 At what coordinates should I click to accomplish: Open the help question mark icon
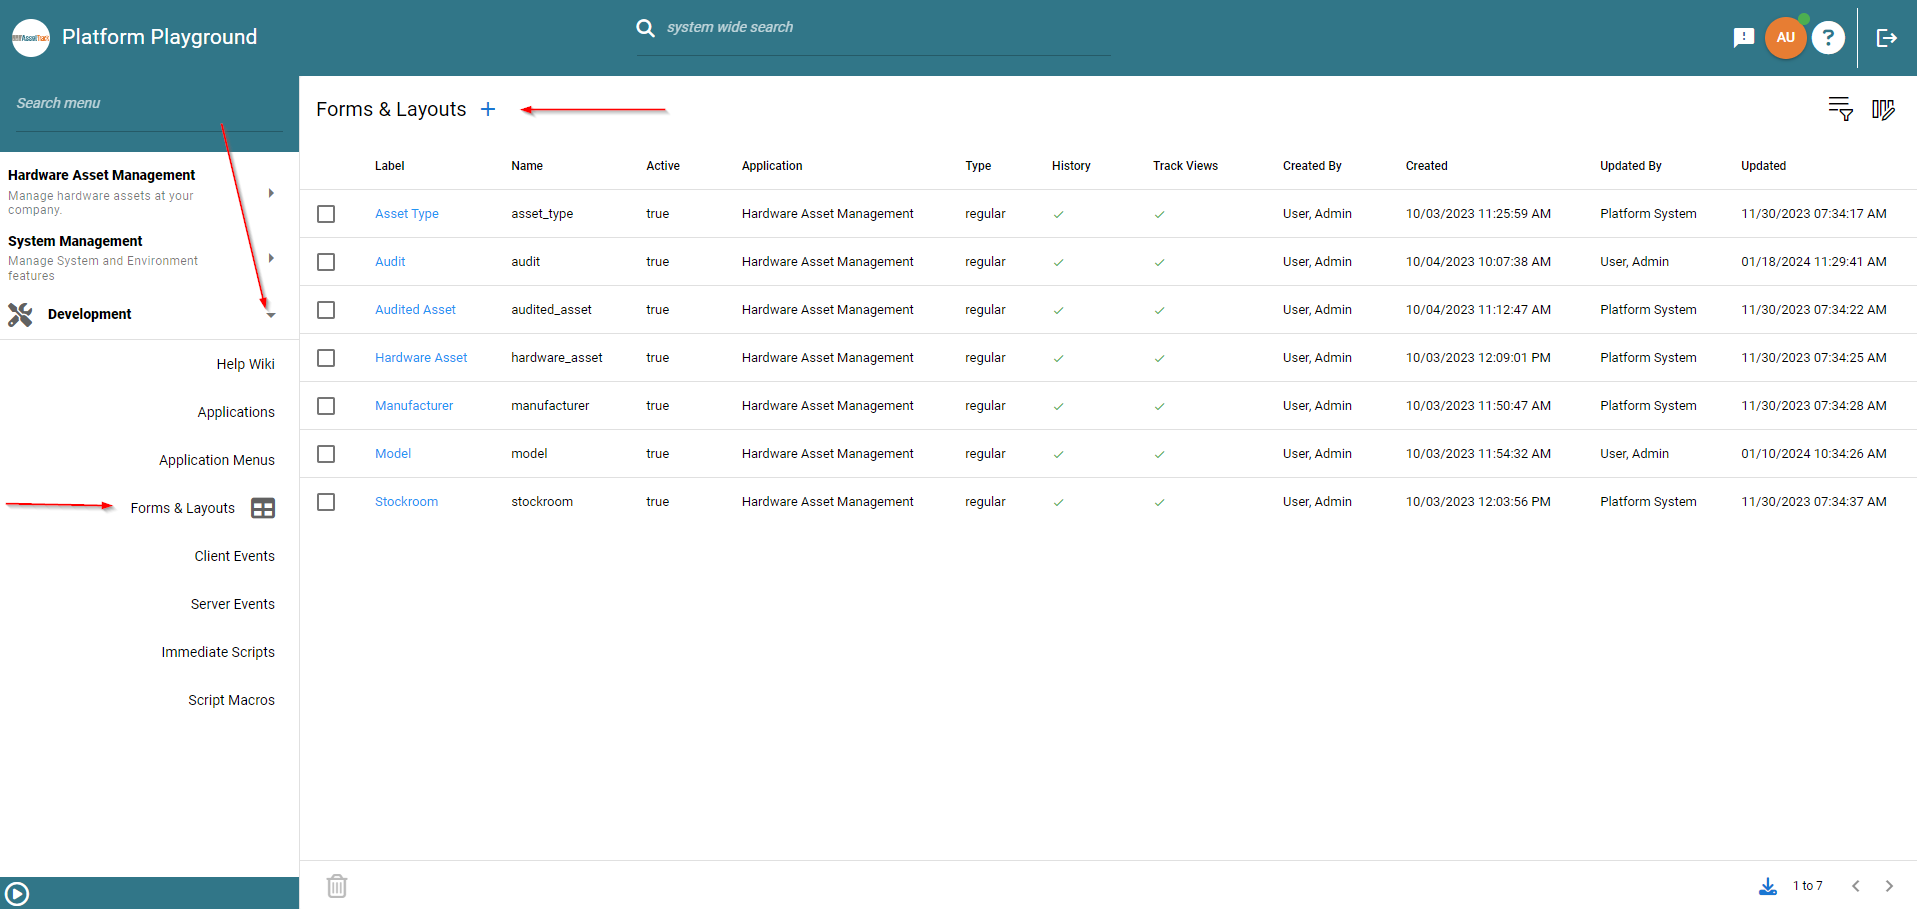tap(1828, 38)
